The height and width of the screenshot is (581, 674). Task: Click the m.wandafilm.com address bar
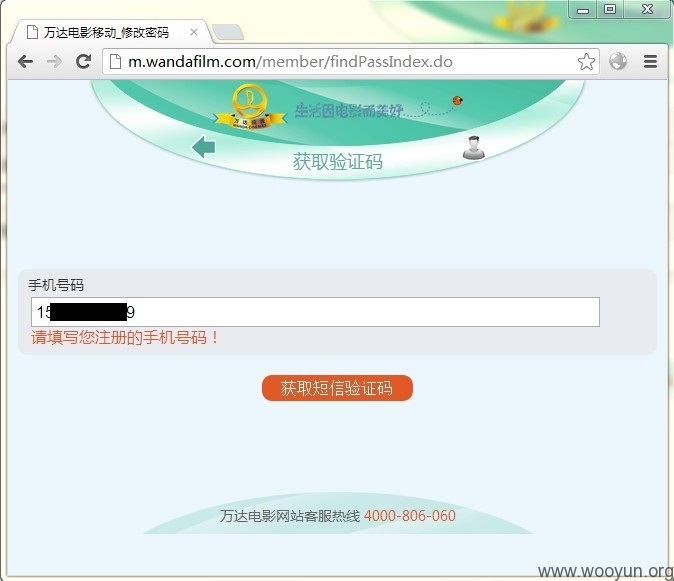click(350, 62)
